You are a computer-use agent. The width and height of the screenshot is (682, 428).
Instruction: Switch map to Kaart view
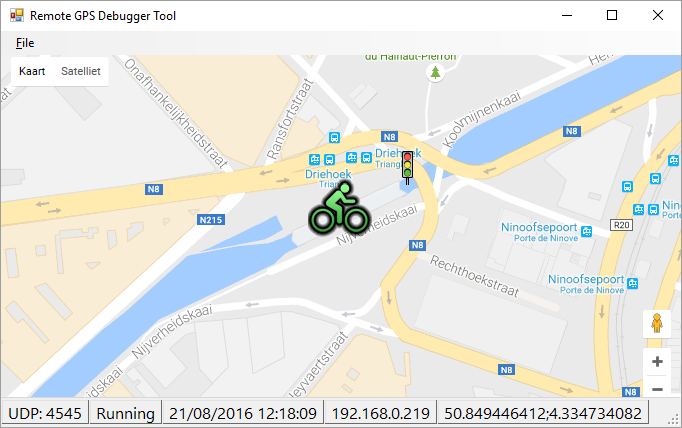point(32,71)
